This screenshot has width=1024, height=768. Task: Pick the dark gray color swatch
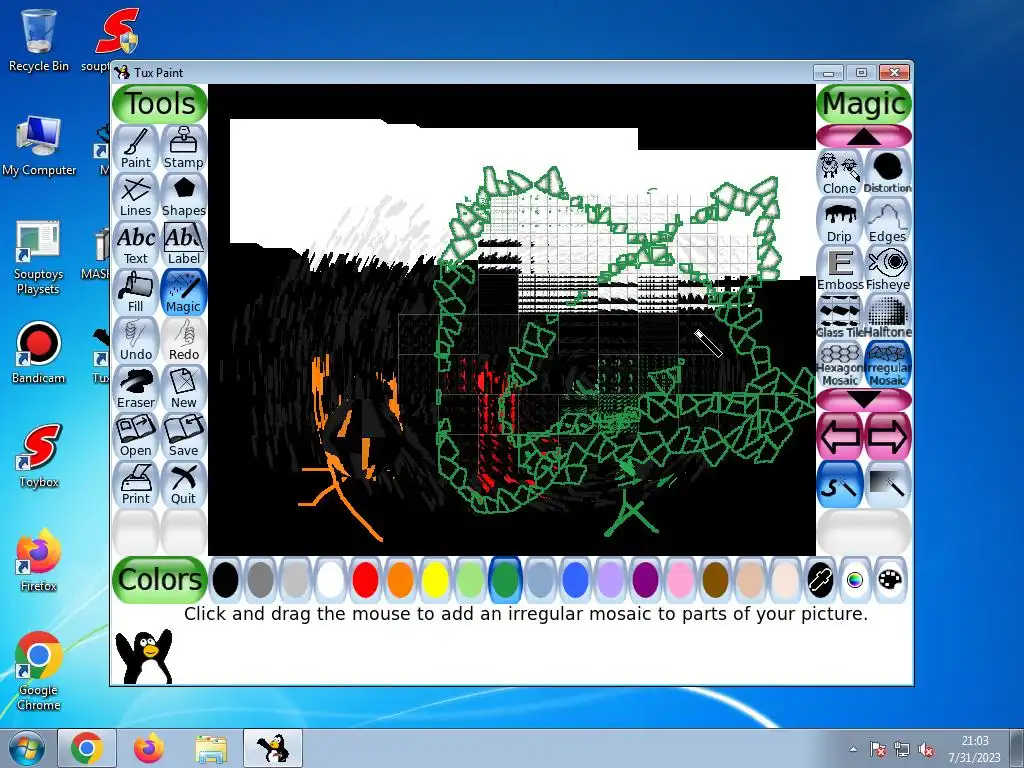tap(261, 580)
